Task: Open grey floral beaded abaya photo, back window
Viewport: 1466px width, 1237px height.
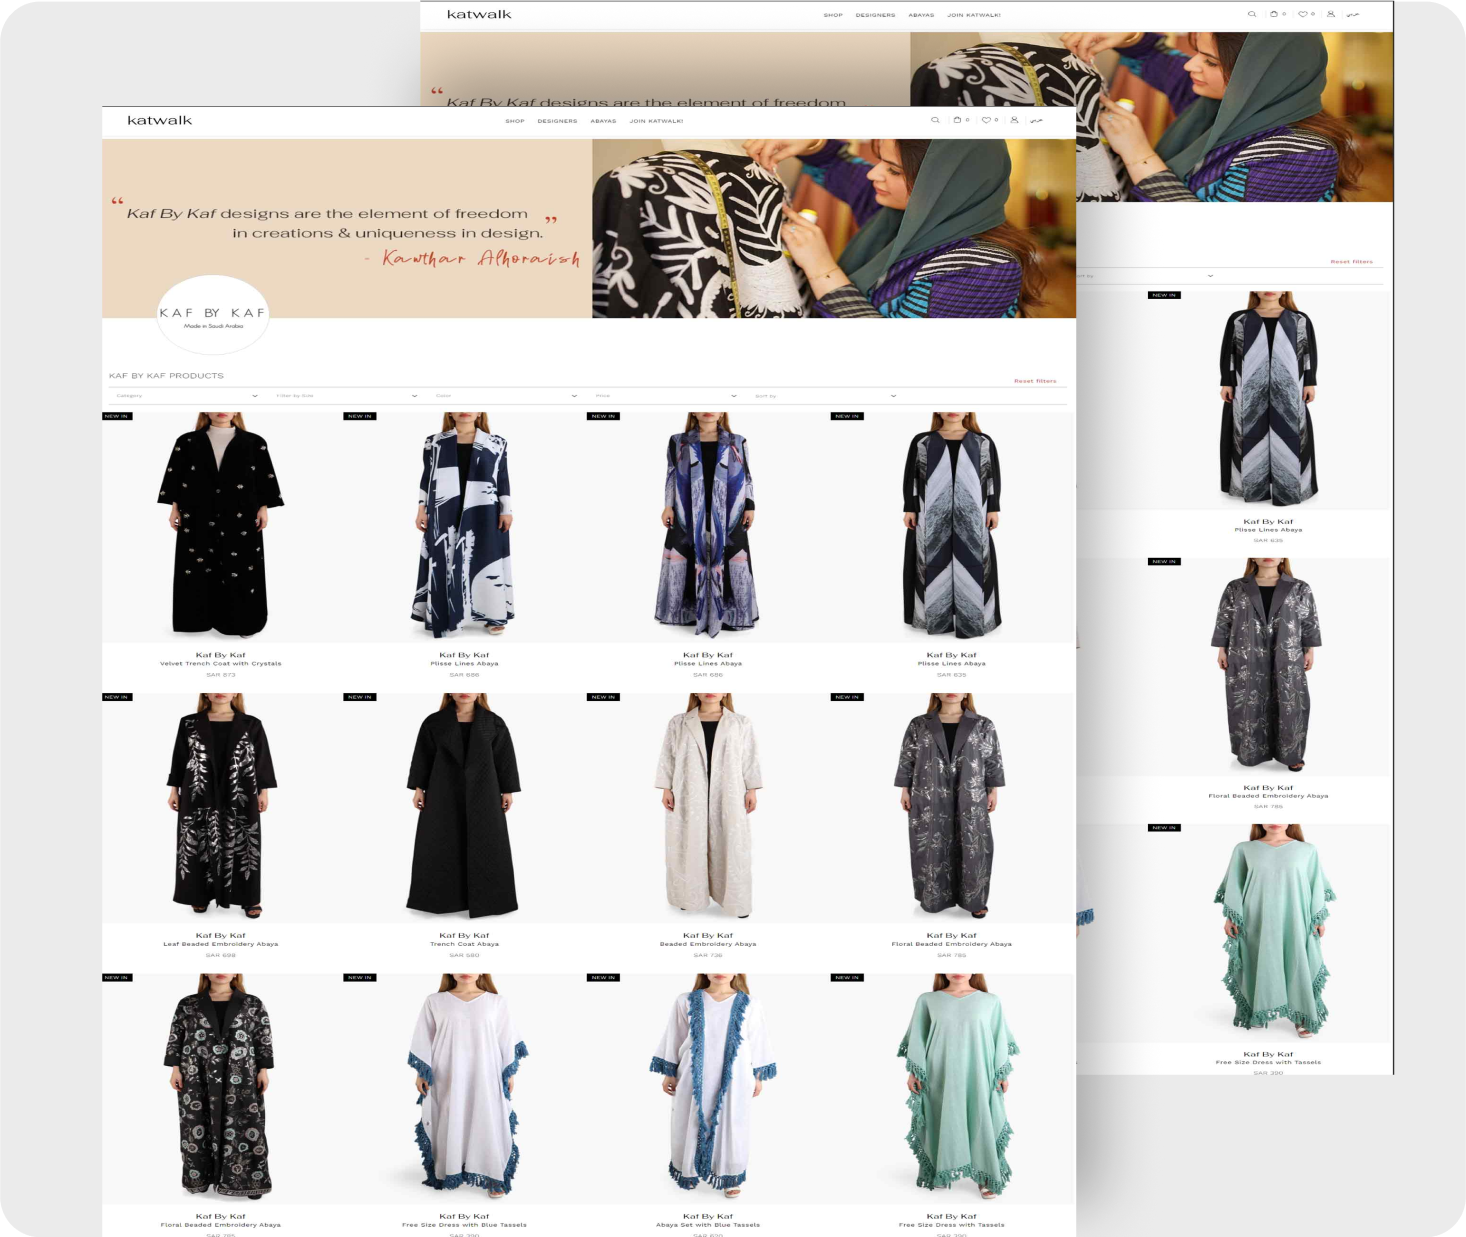Action: pos(1268,667)
